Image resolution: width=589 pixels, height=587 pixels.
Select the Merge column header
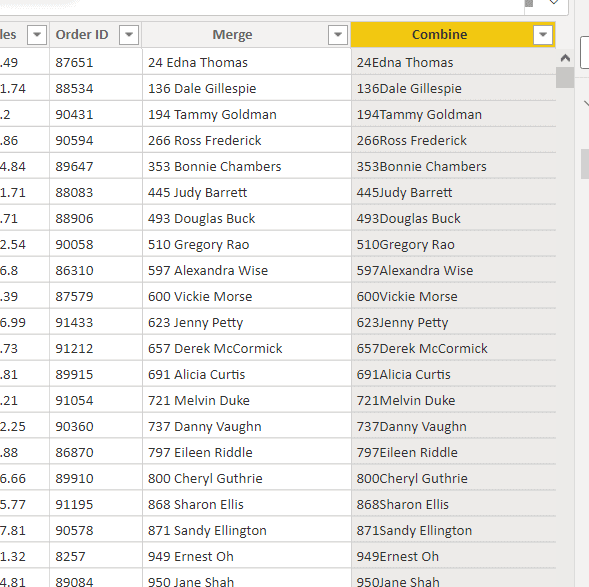click(x=246, y=35)
